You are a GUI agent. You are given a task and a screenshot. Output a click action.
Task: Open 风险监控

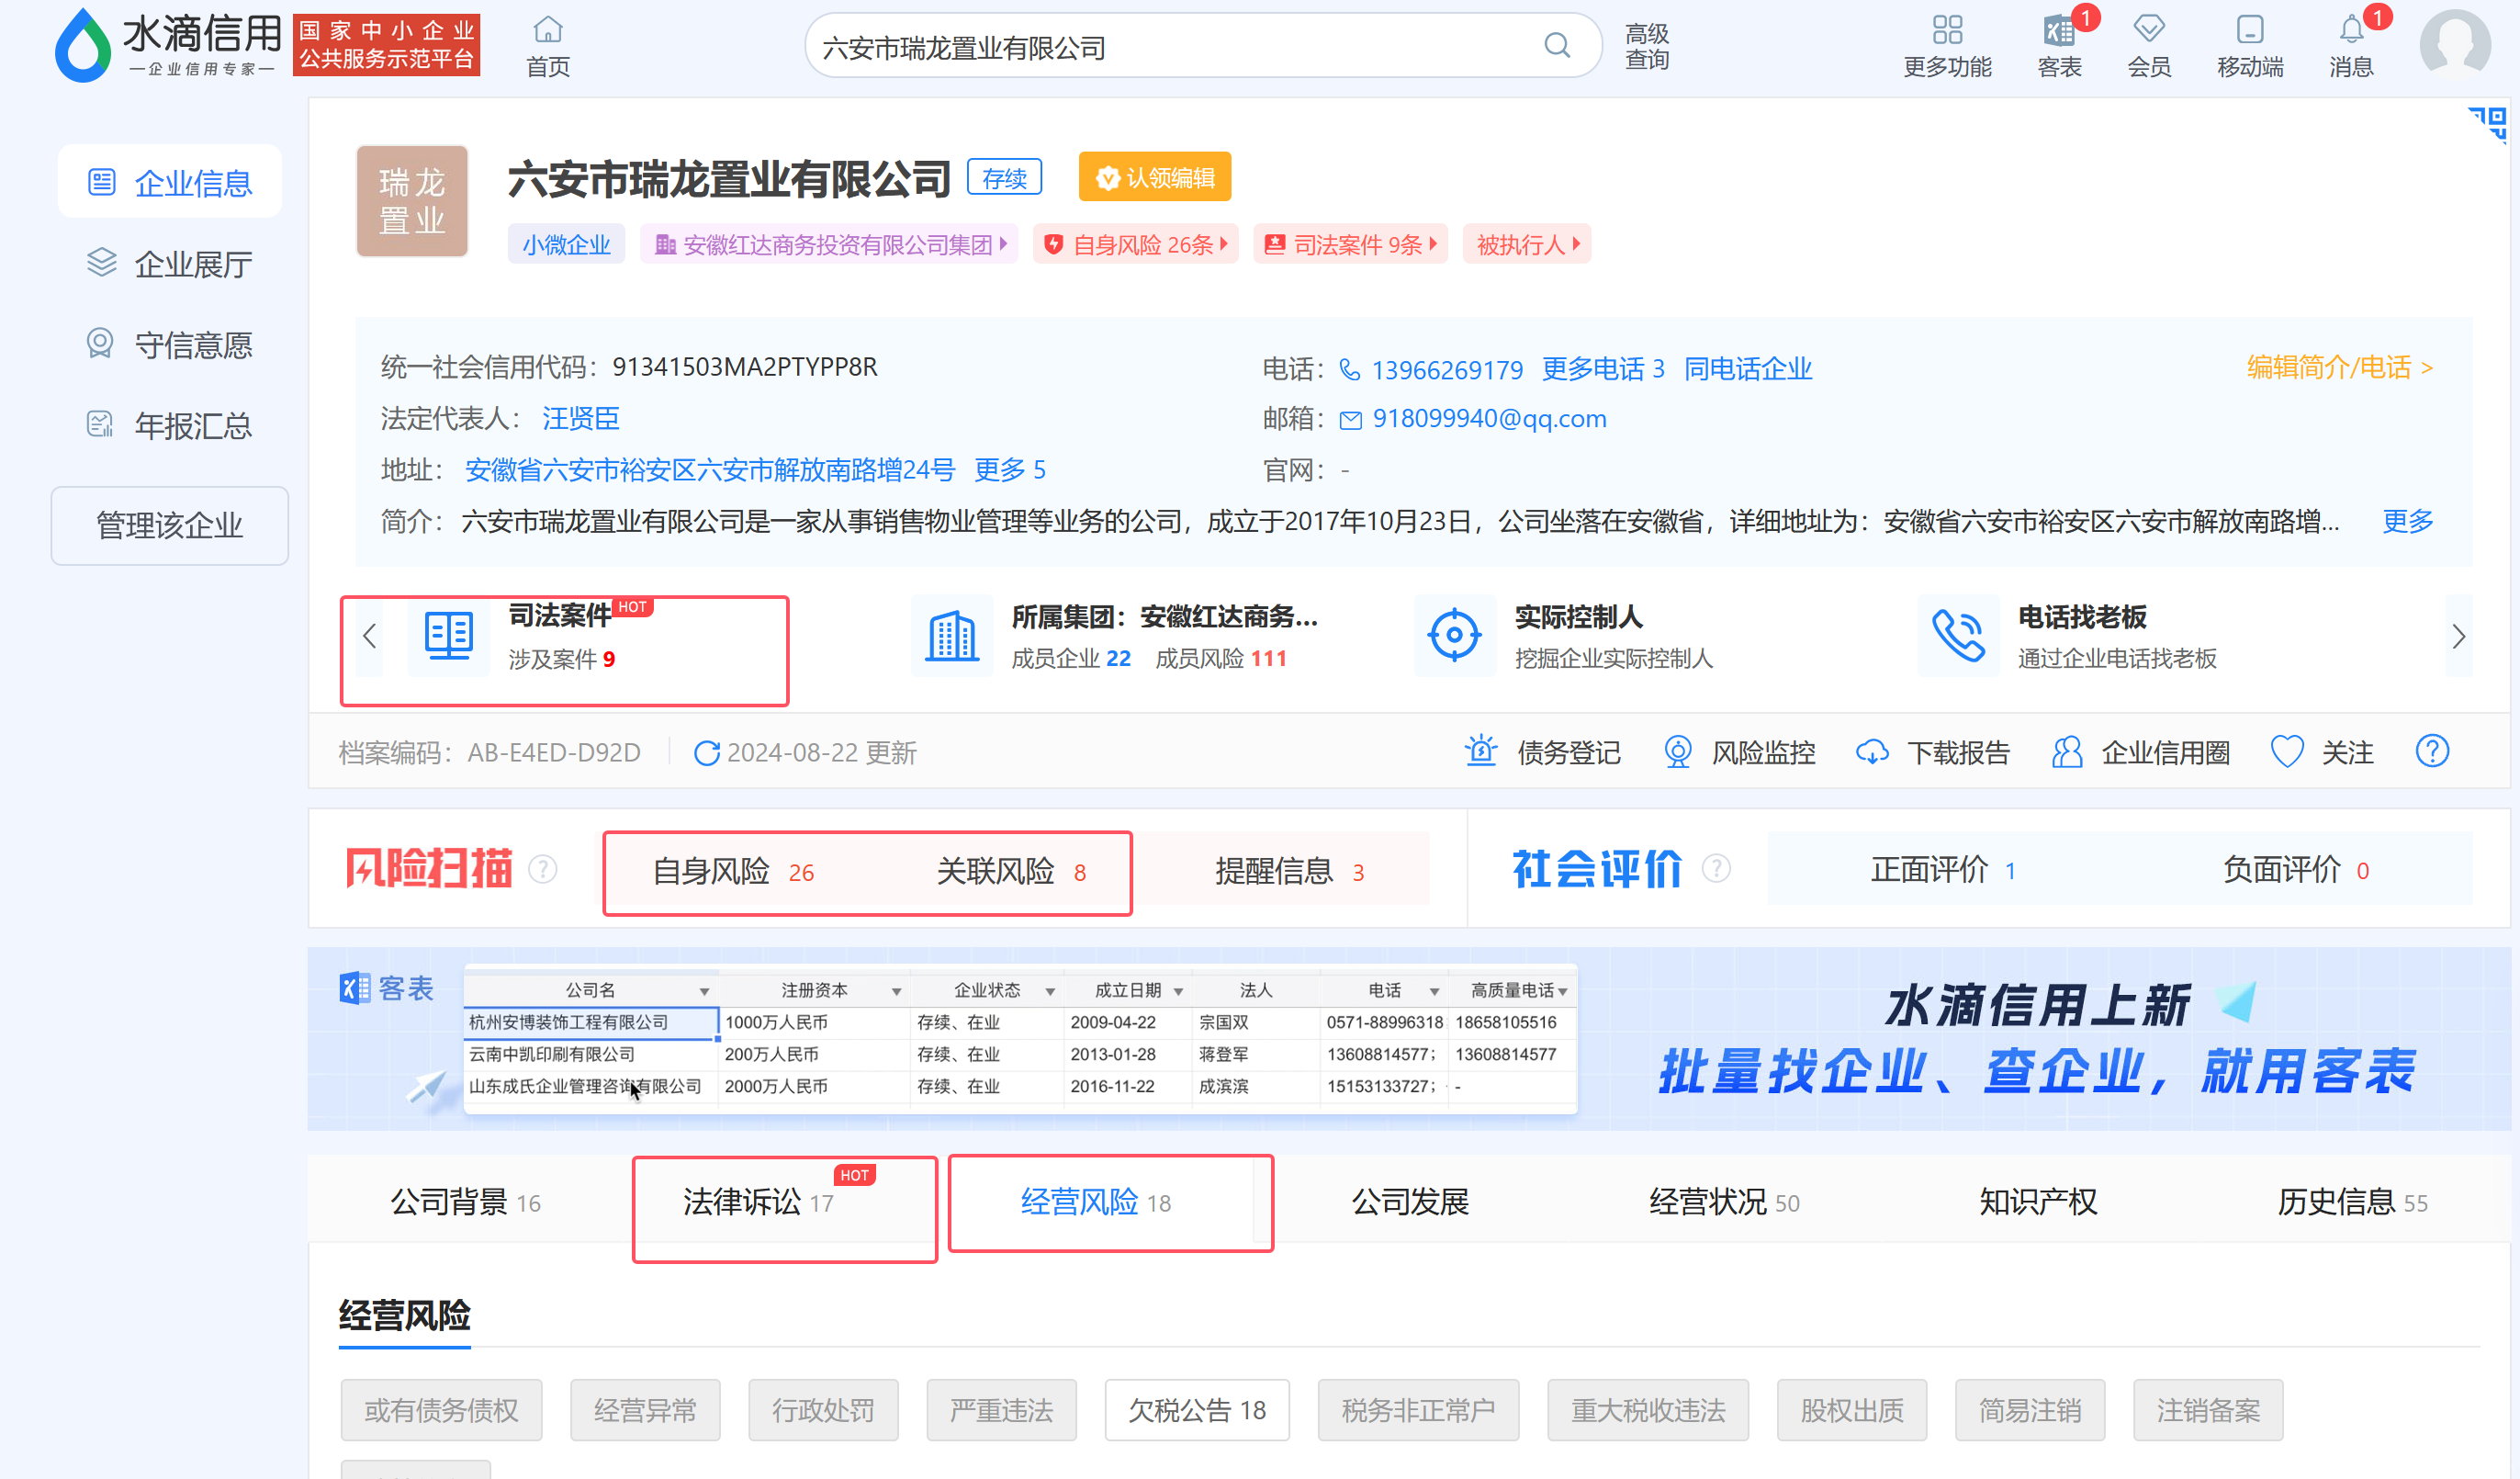click(x=1739, y=752)
